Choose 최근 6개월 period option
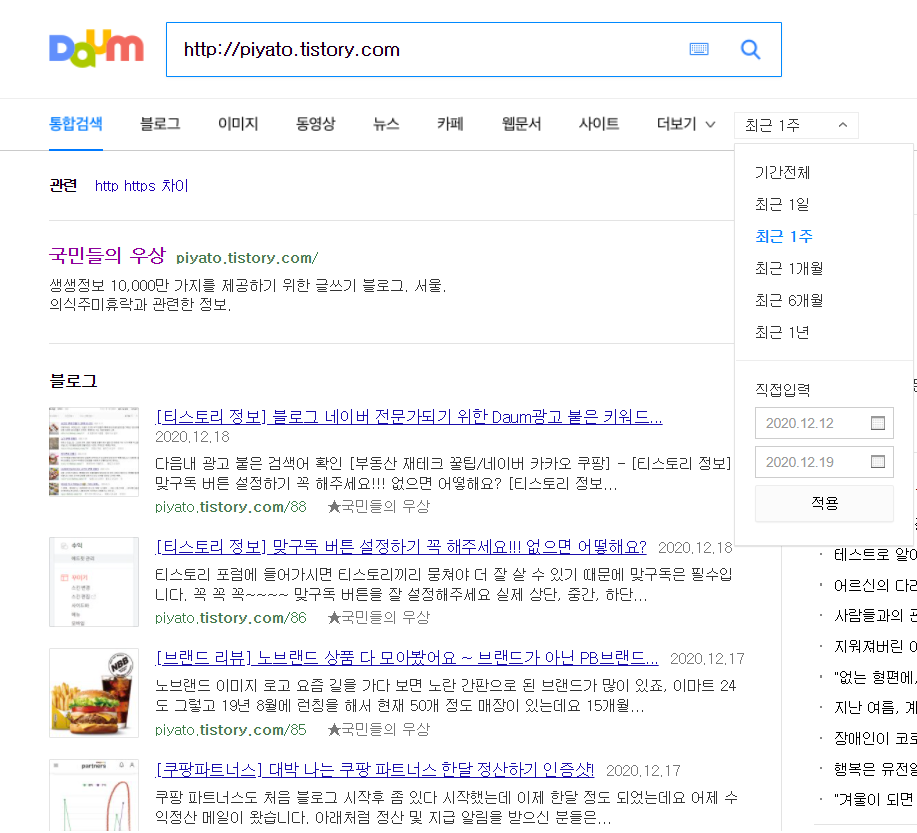Screen dimensions: 917x833 (789, 301)
